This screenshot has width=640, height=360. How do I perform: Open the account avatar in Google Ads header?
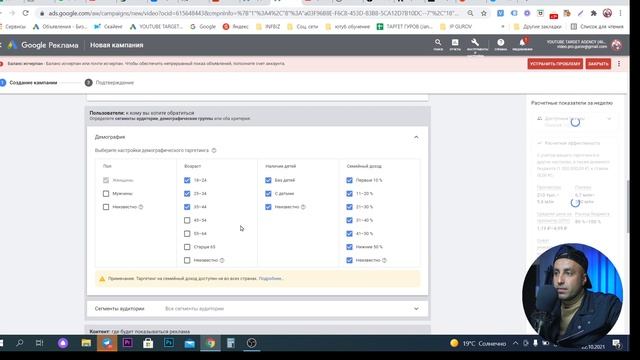[x=616, y=45]
